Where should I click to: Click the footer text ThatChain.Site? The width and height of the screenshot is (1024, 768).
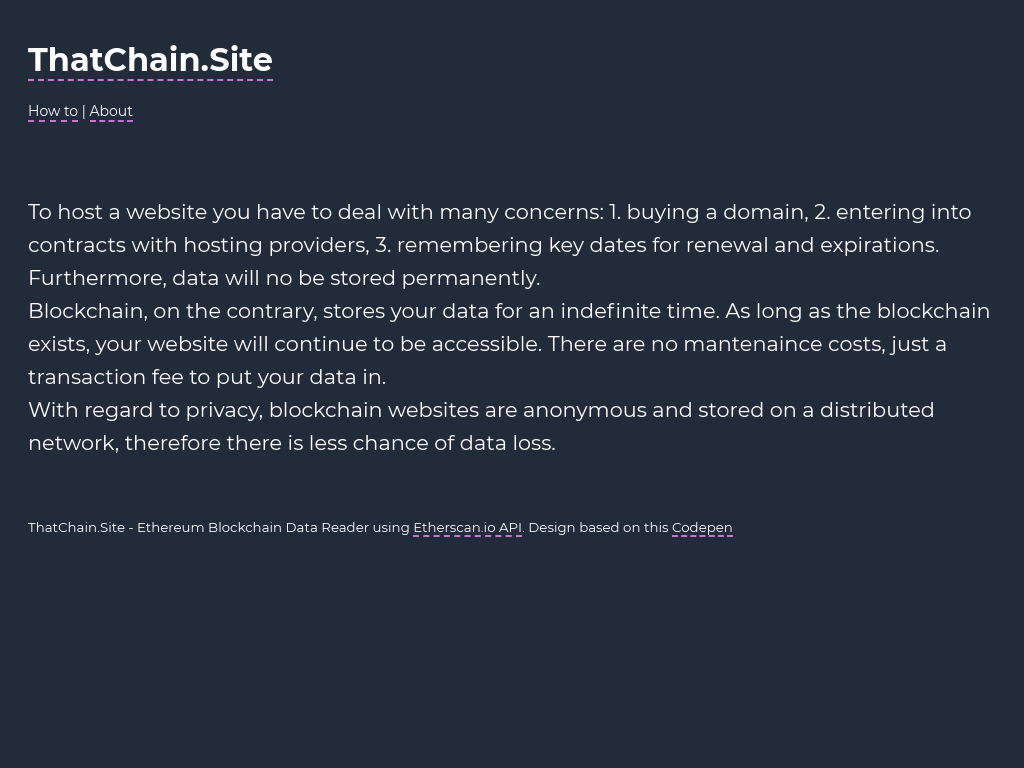[76, 527]
